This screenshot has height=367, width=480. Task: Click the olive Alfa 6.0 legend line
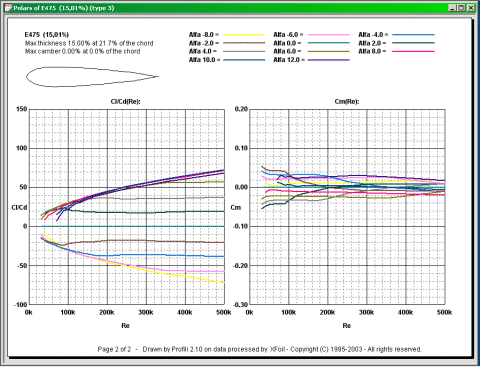(329, 51)
